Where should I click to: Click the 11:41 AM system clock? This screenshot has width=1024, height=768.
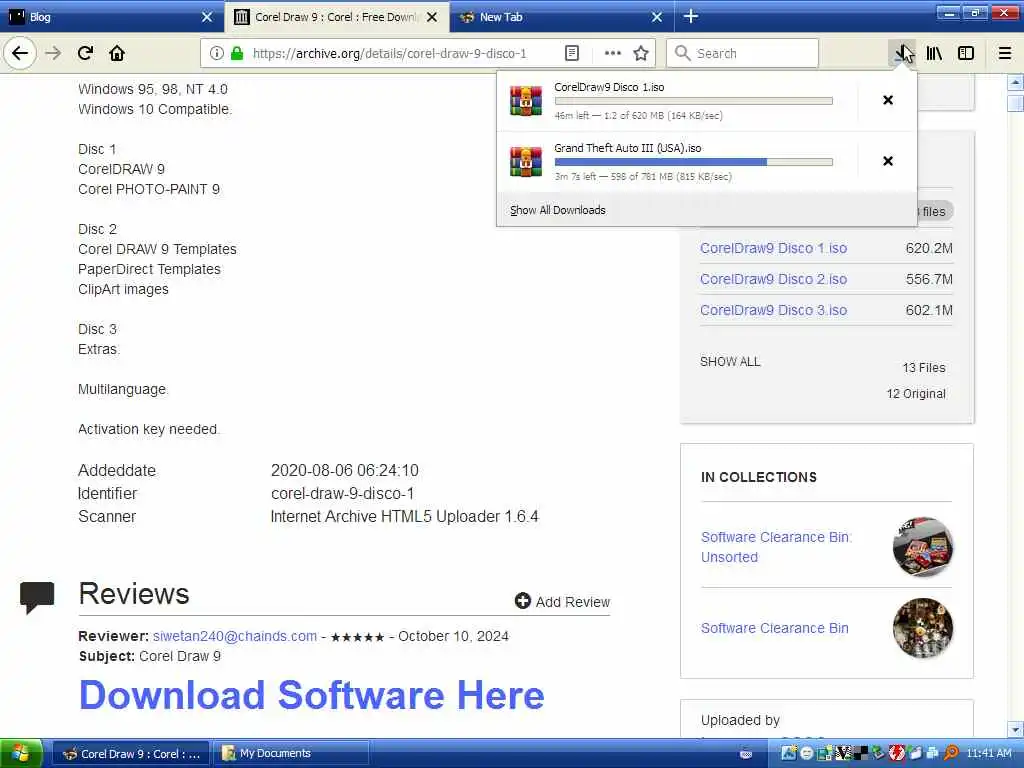pyautogui.click(x=989, y=753)
